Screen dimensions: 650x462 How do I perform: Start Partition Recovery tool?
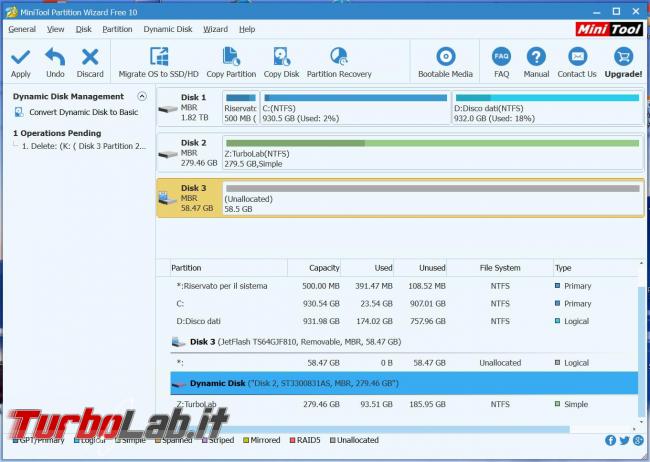(339, 63)
